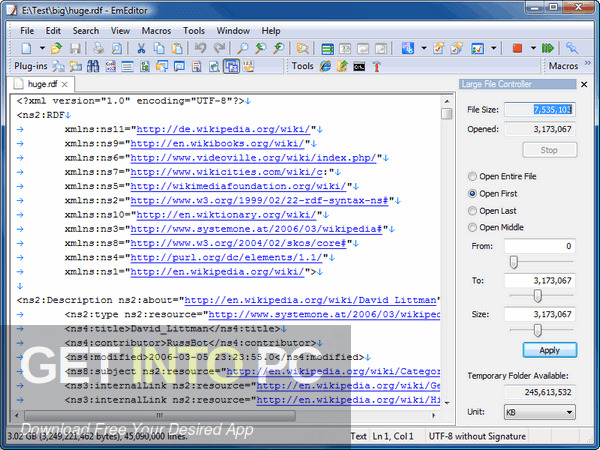Open the command prompt tool icon
This screenshot has width=600, height=450.
coord(359,67)
